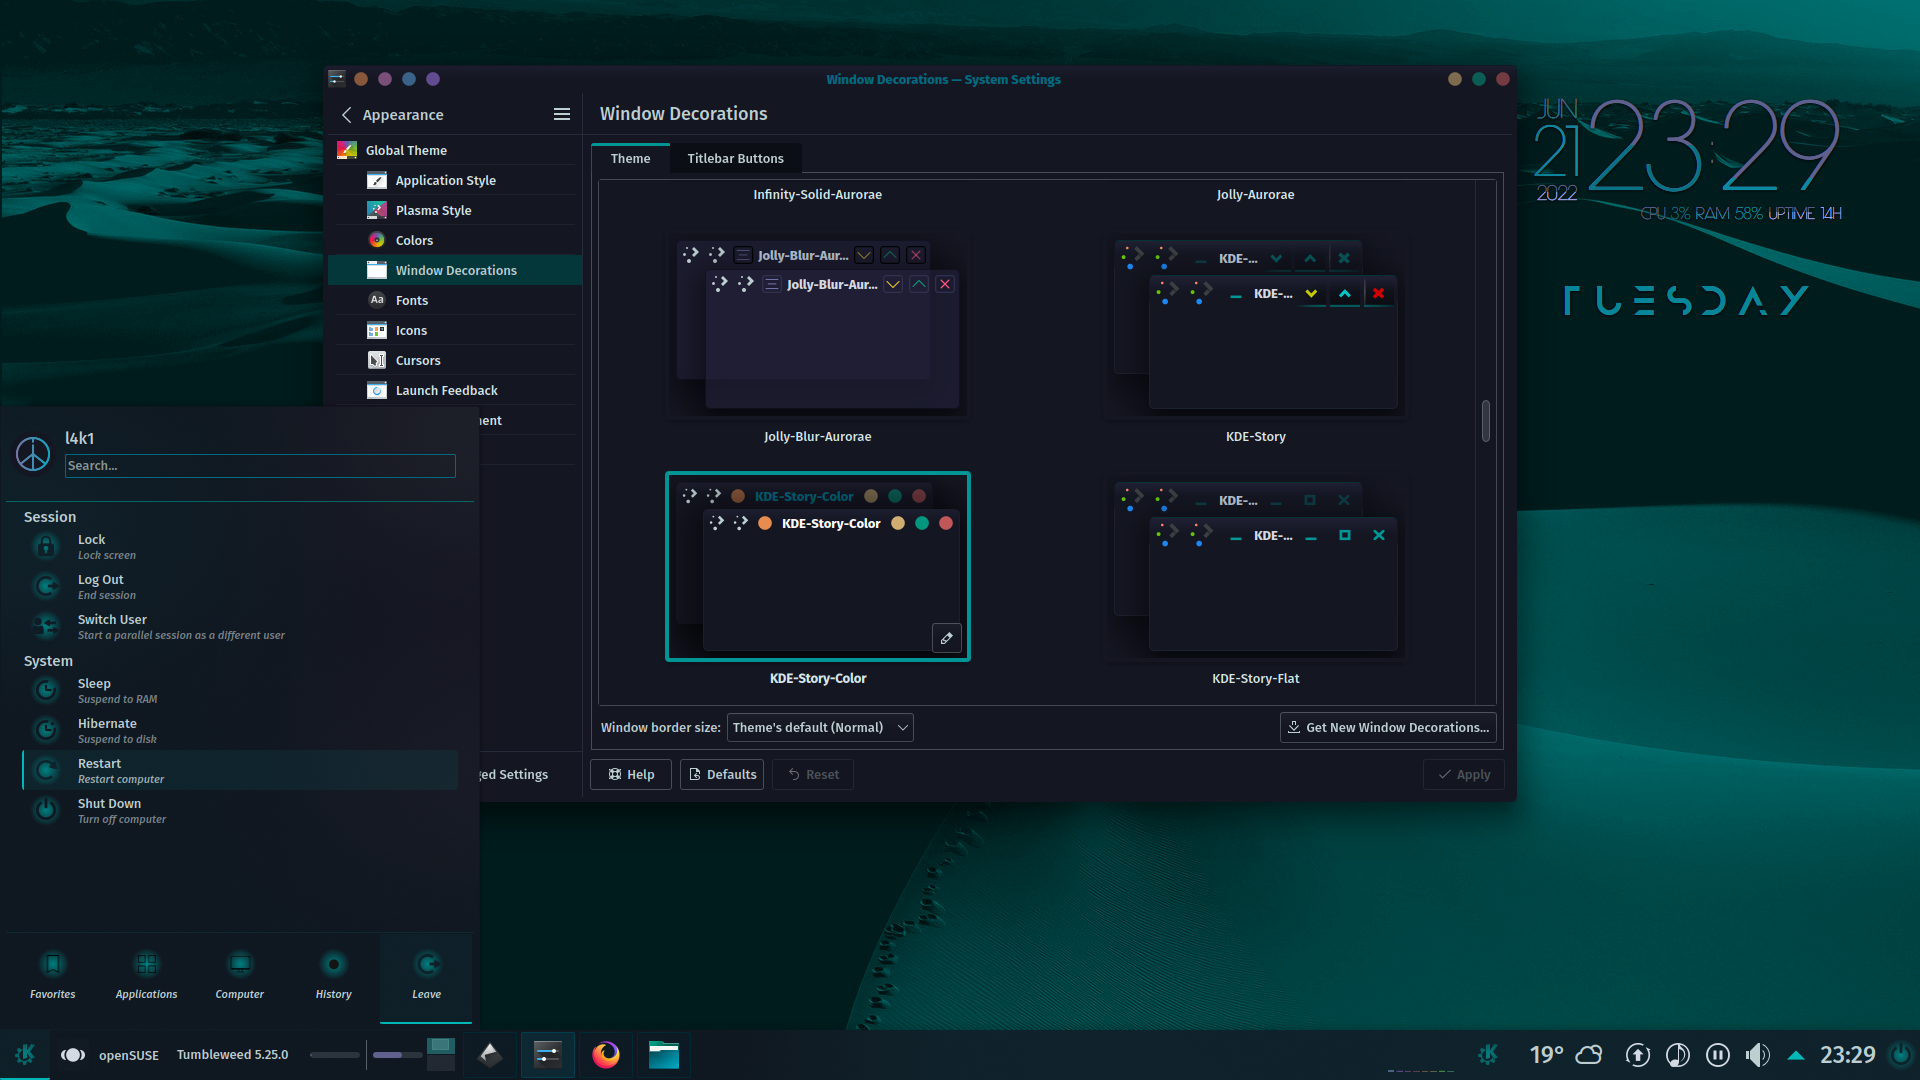The height and width of the screenshot is (1080, 1920).
Task: Open Global Theme settings in the sidebar
Action: [455, 150]
